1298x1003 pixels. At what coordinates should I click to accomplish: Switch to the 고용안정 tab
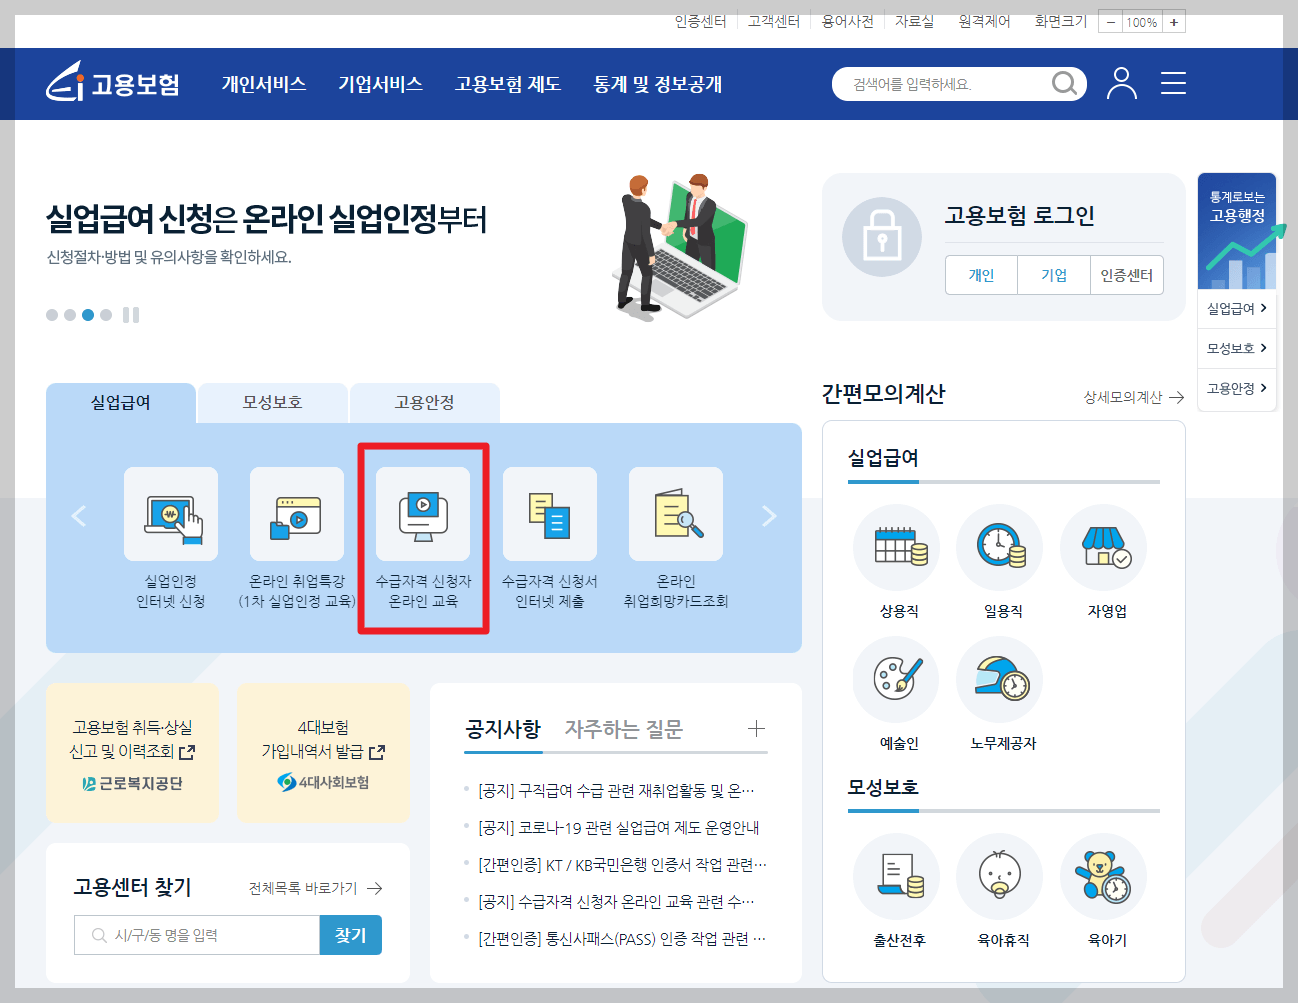(x=425, y=402)
